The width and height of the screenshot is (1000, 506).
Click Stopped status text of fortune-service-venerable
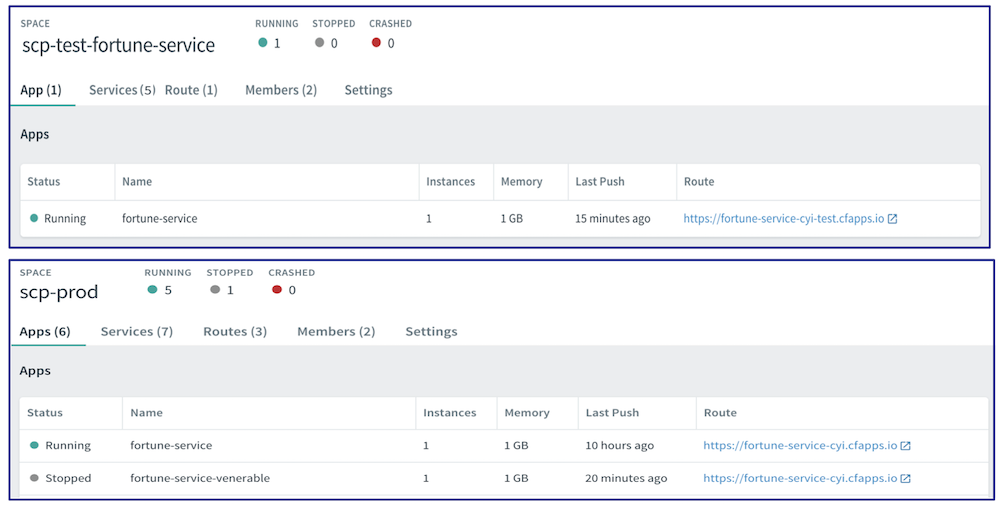[68, 478]
